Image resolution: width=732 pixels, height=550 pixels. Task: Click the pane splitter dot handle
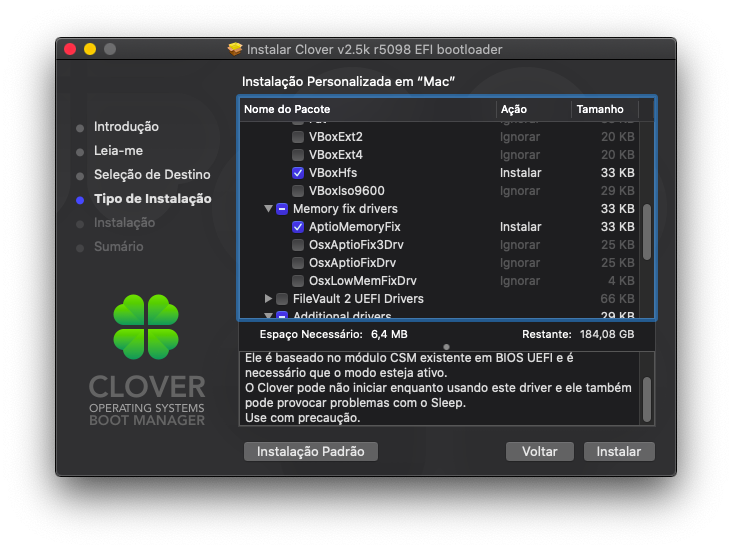[x=447, y=347]
